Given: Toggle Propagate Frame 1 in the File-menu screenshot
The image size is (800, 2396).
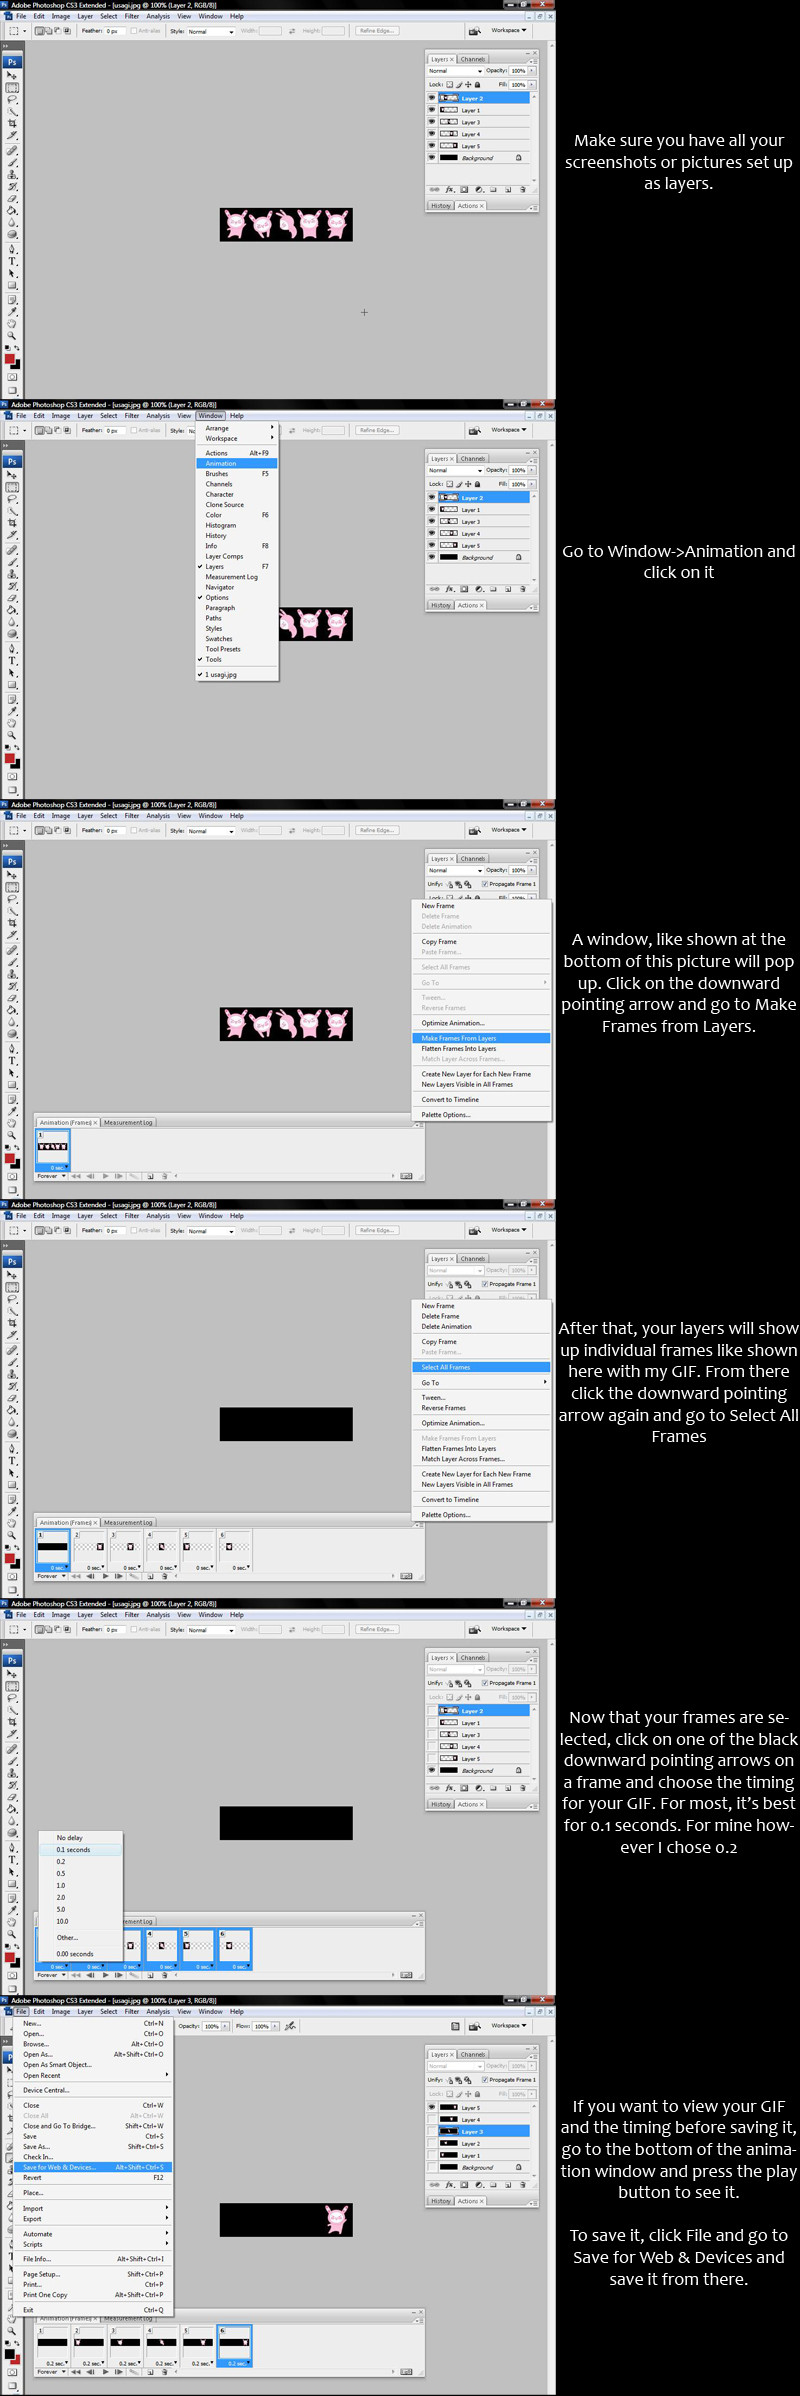Looking at the screenshot, I should (x=484, y=2079).
